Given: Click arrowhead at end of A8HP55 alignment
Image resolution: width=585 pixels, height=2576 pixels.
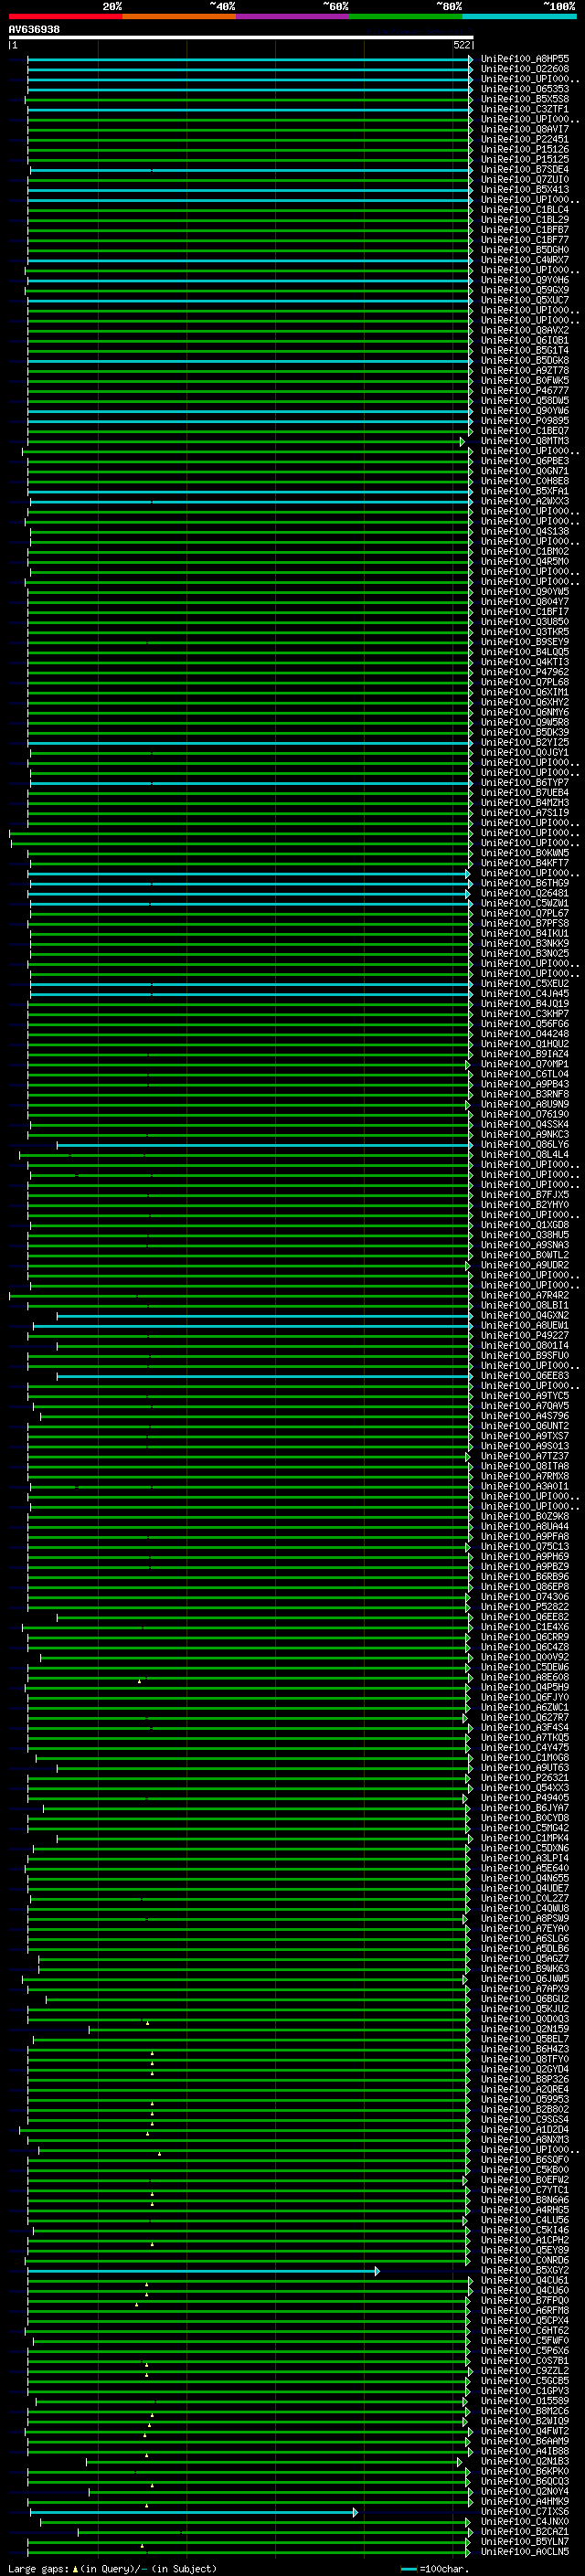Looking at the screenshot, I should tap(470, 59).
